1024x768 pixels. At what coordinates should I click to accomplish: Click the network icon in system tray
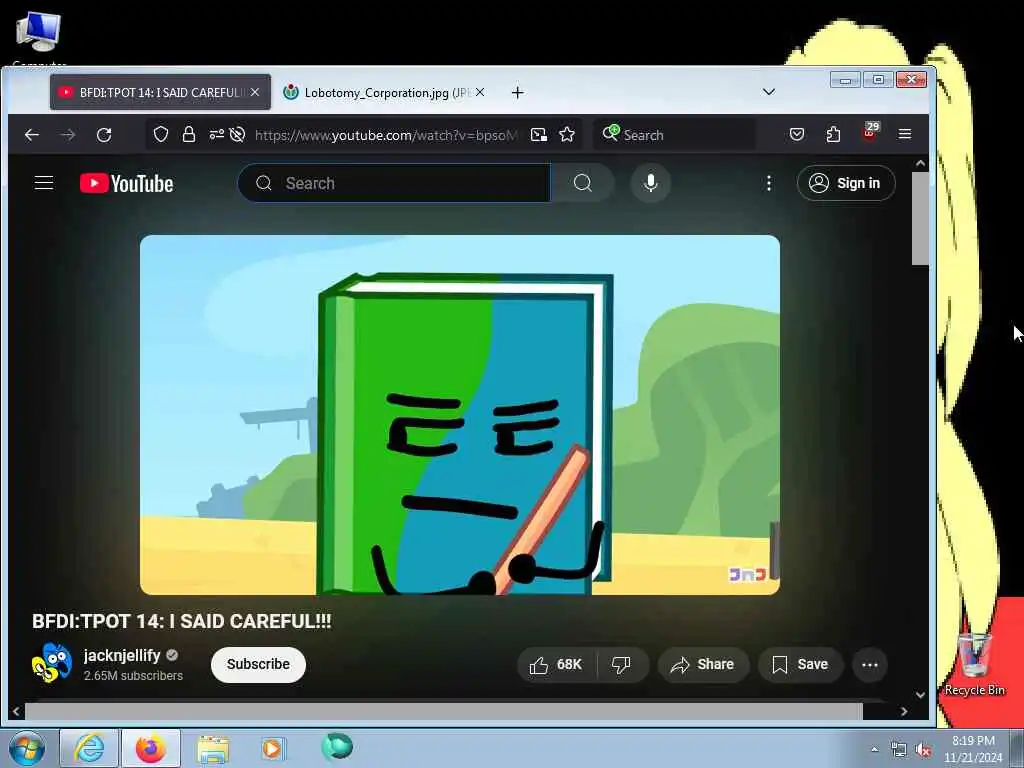pos(899,750)
